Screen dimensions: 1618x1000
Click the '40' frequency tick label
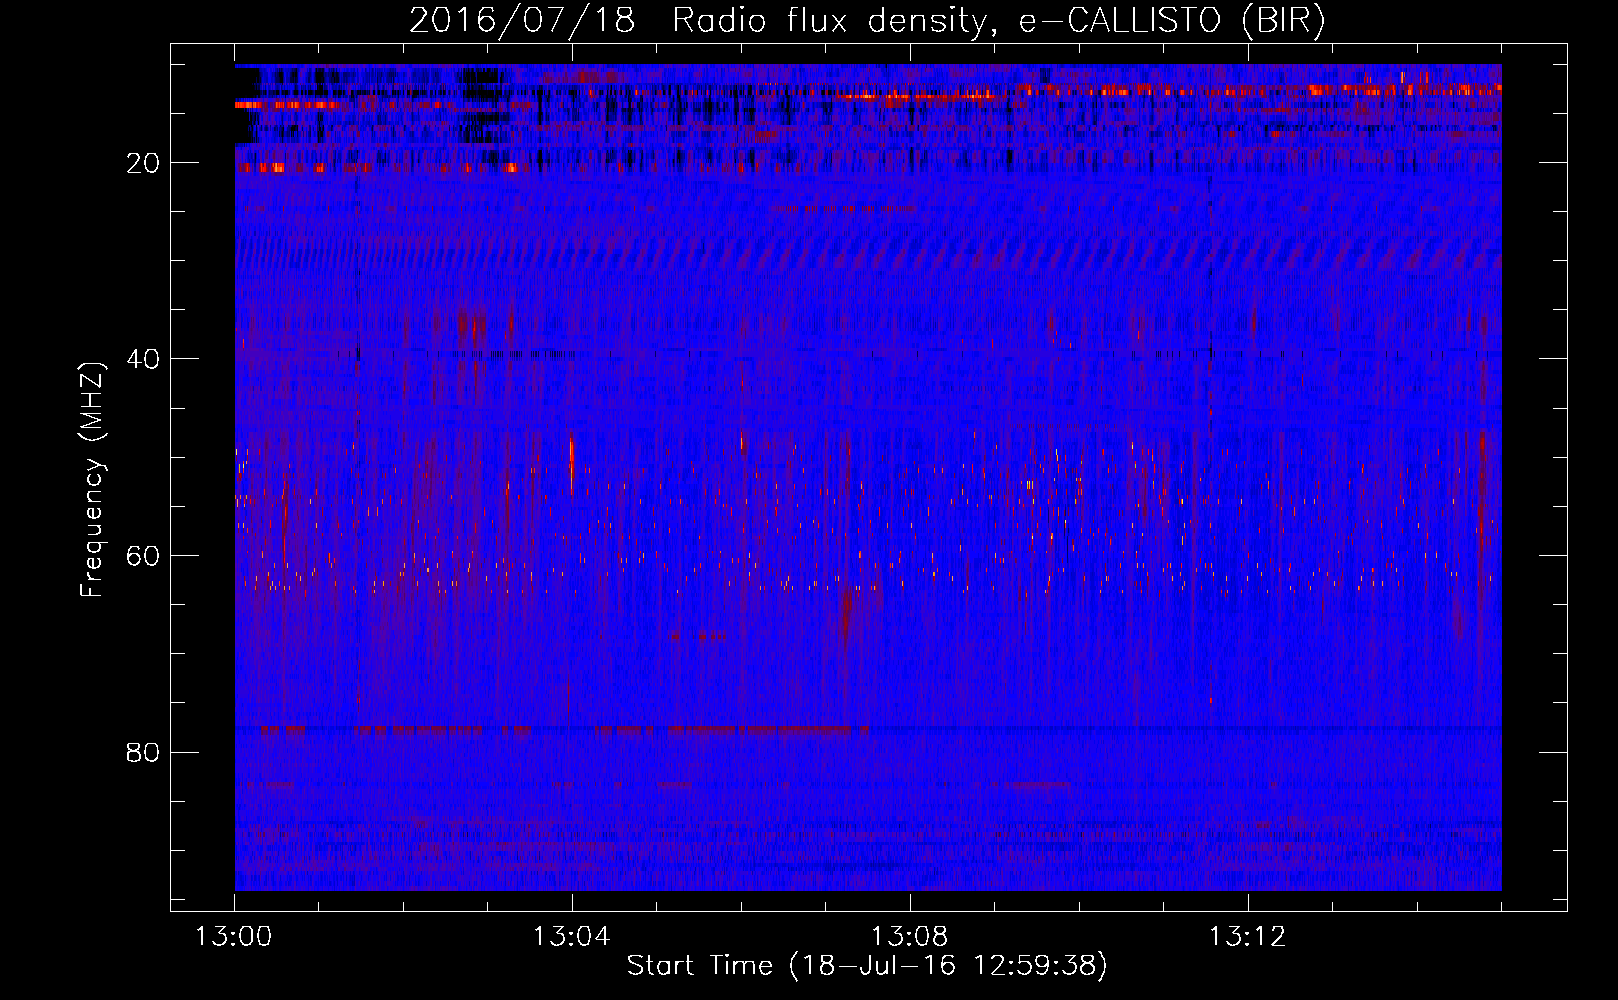144,359
